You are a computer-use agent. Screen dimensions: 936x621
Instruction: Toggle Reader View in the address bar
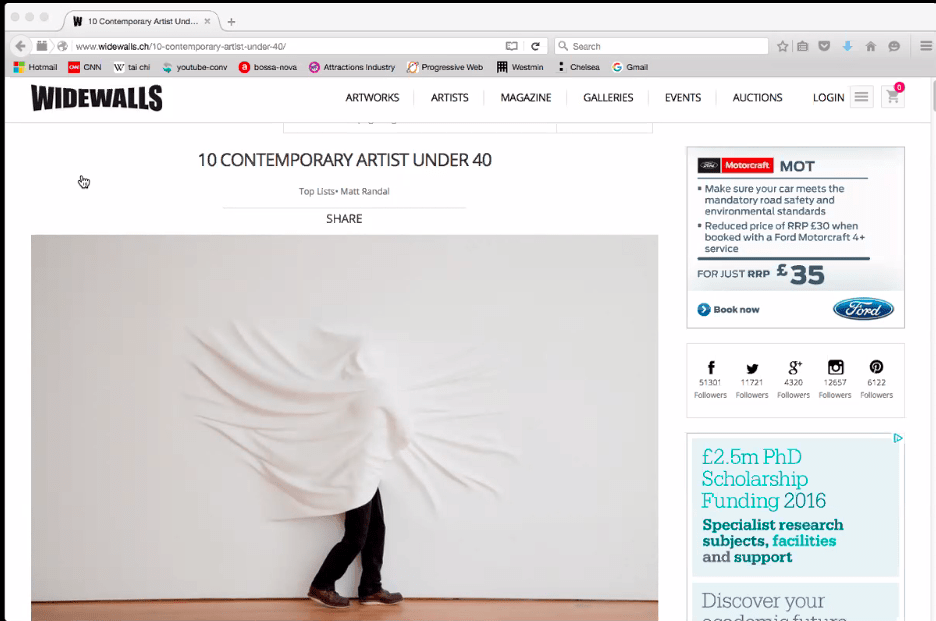tap(512, 46)
